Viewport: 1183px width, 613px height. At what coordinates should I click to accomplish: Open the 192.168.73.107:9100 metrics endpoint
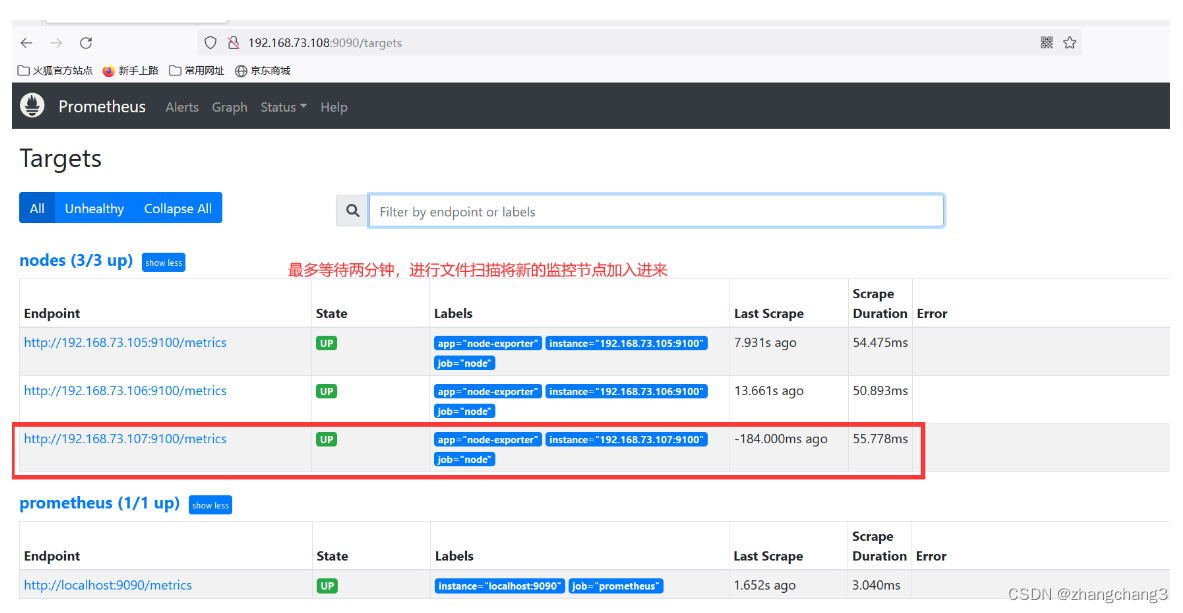pos(125,439)
